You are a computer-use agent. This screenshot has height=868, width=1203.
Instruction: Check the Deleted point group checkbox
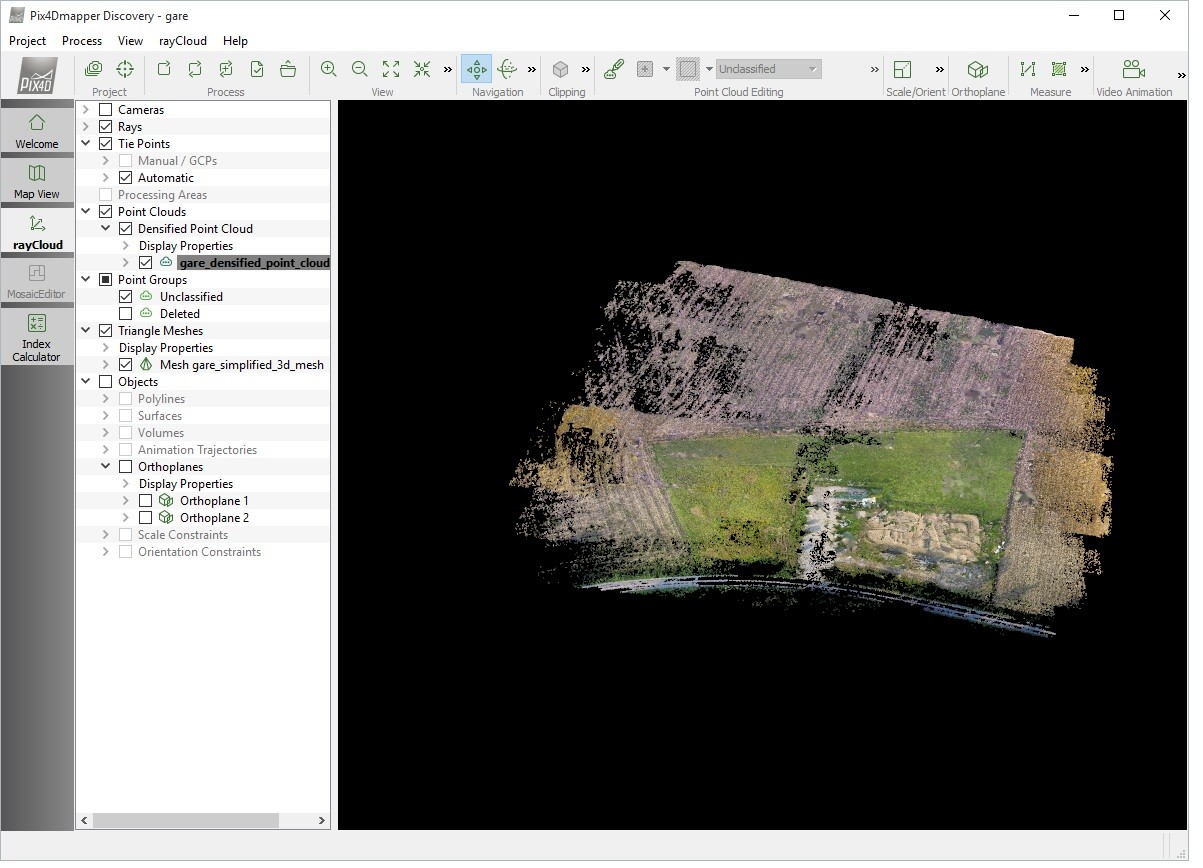(x=126, y=314)
